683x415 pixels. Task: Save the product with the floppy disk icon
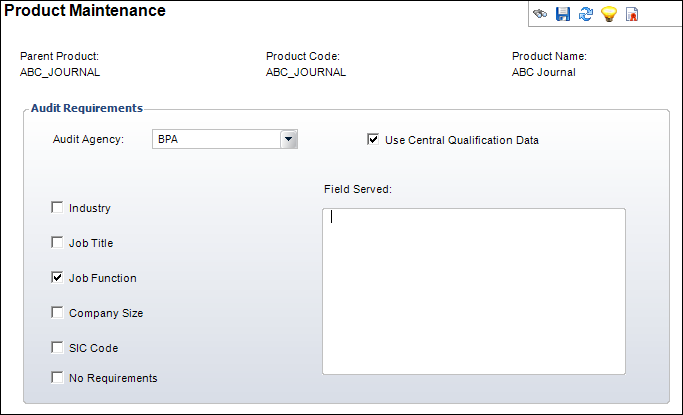tap(563, 14)
